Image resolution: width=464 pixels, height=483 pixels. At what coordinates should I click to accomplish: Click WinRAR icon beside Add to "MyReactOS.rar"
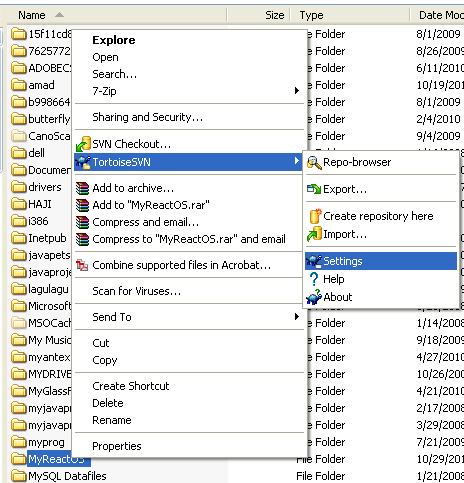point(82,205)
